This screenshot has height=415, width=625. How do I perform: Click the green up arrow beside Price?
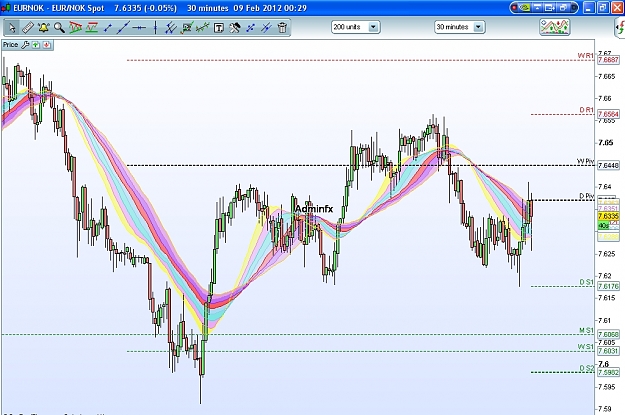pyautogui.click(x=36, y=45)
